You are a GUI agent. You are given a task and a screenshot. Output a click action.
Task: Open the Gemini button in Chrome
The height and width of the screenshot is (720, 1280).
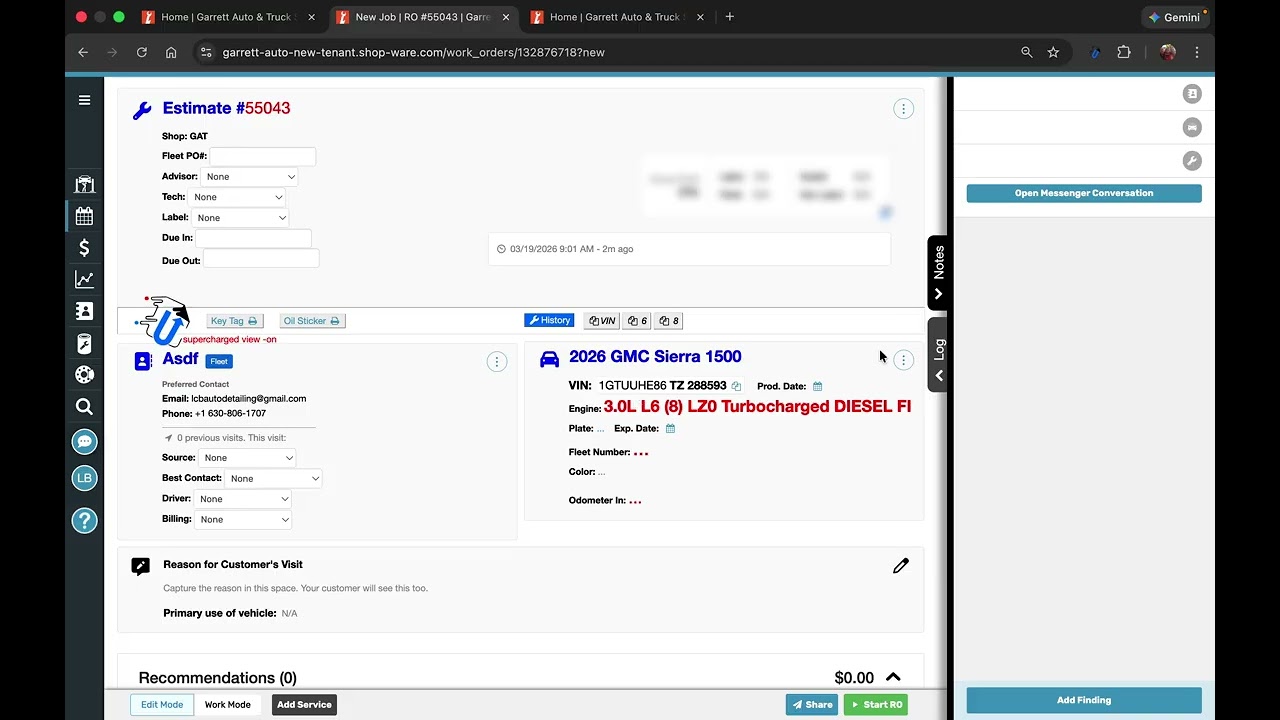point(1175,17)
